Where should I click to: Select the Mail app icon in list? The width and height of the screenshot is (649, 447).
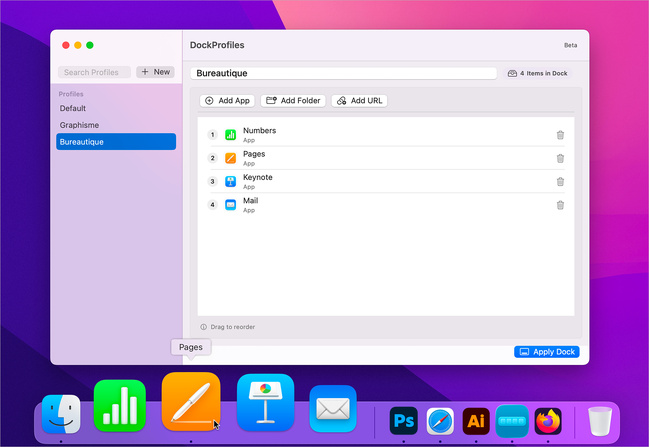pyautogui.click(x=231, y=205)
